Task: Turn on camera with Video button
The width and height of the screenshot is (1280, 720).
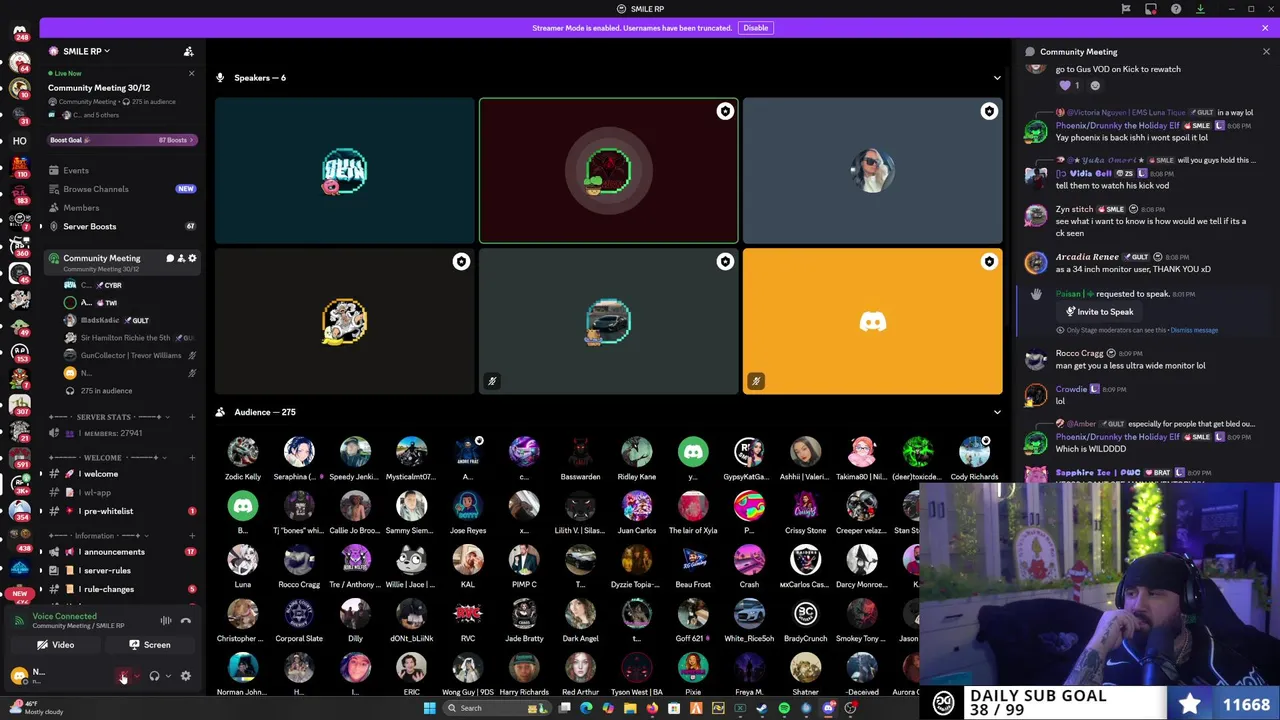Action: (x=56, y=645)
